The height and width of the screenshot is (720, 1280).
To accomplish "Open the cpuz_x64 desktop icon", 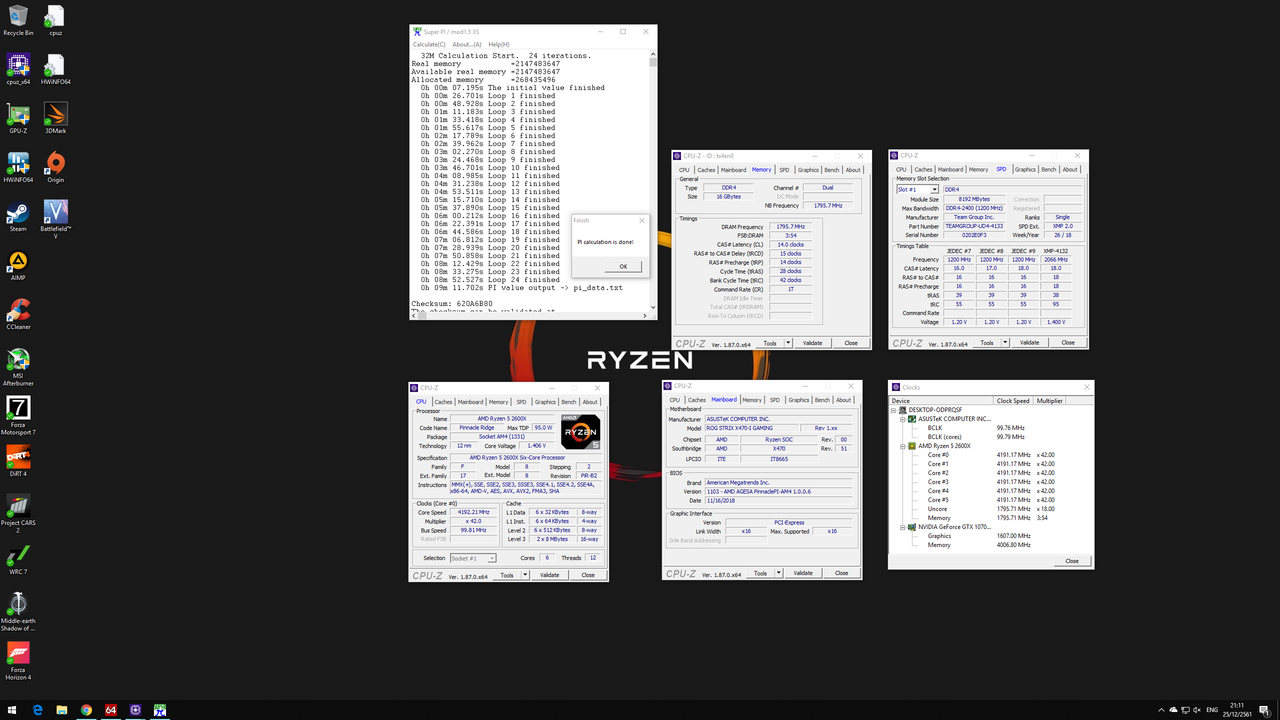I will pos(18,69).
